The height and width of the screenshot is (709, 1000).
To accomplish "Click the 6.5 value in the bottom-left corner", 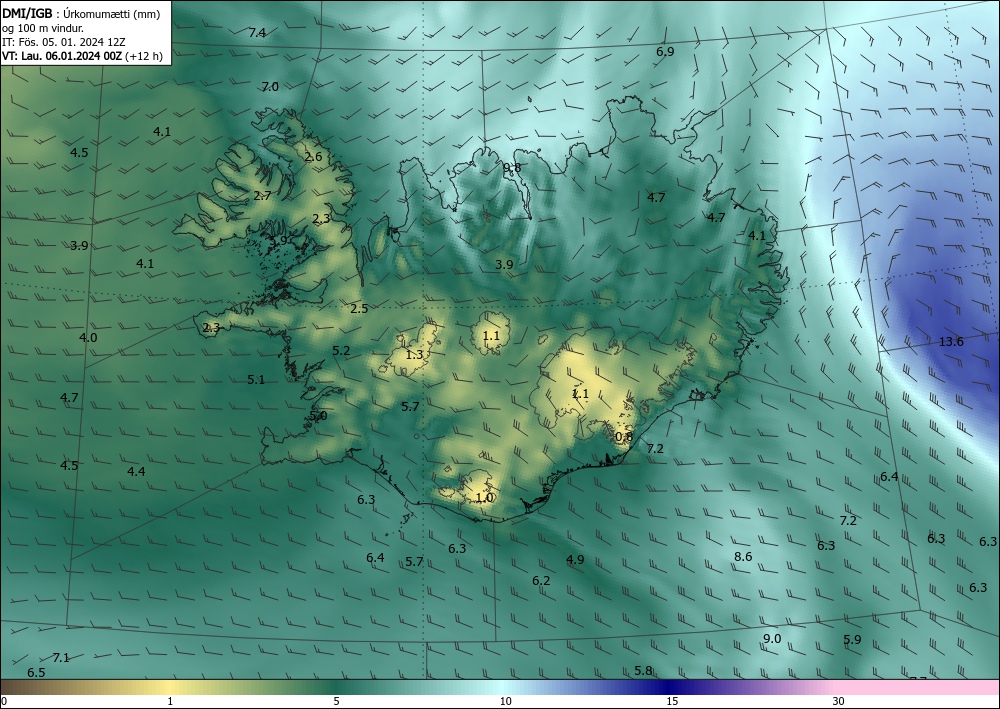I will (x=36, y=673).
